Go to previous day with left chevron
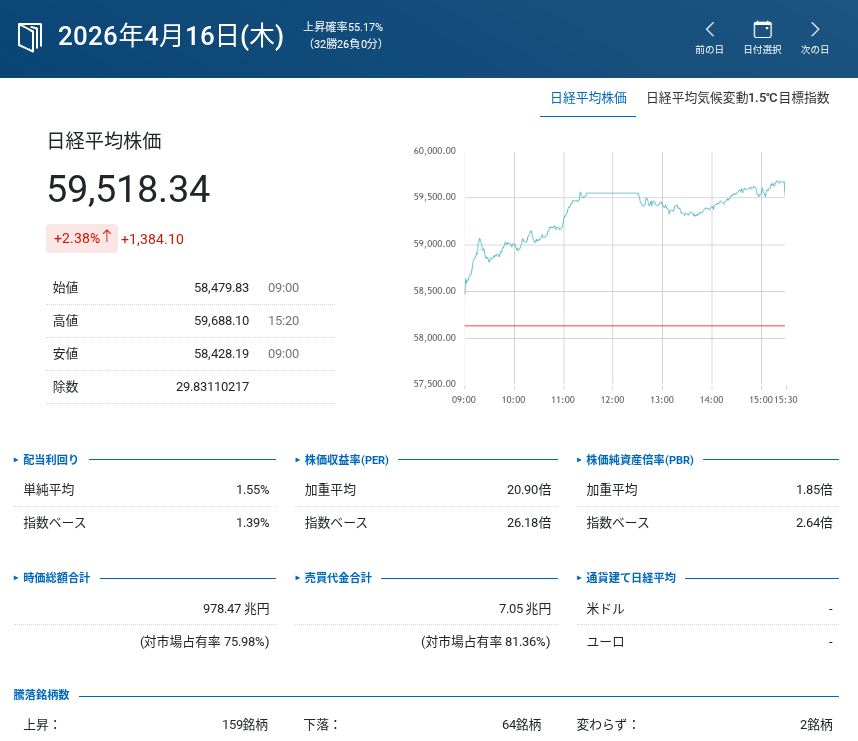 click(709, 30)
